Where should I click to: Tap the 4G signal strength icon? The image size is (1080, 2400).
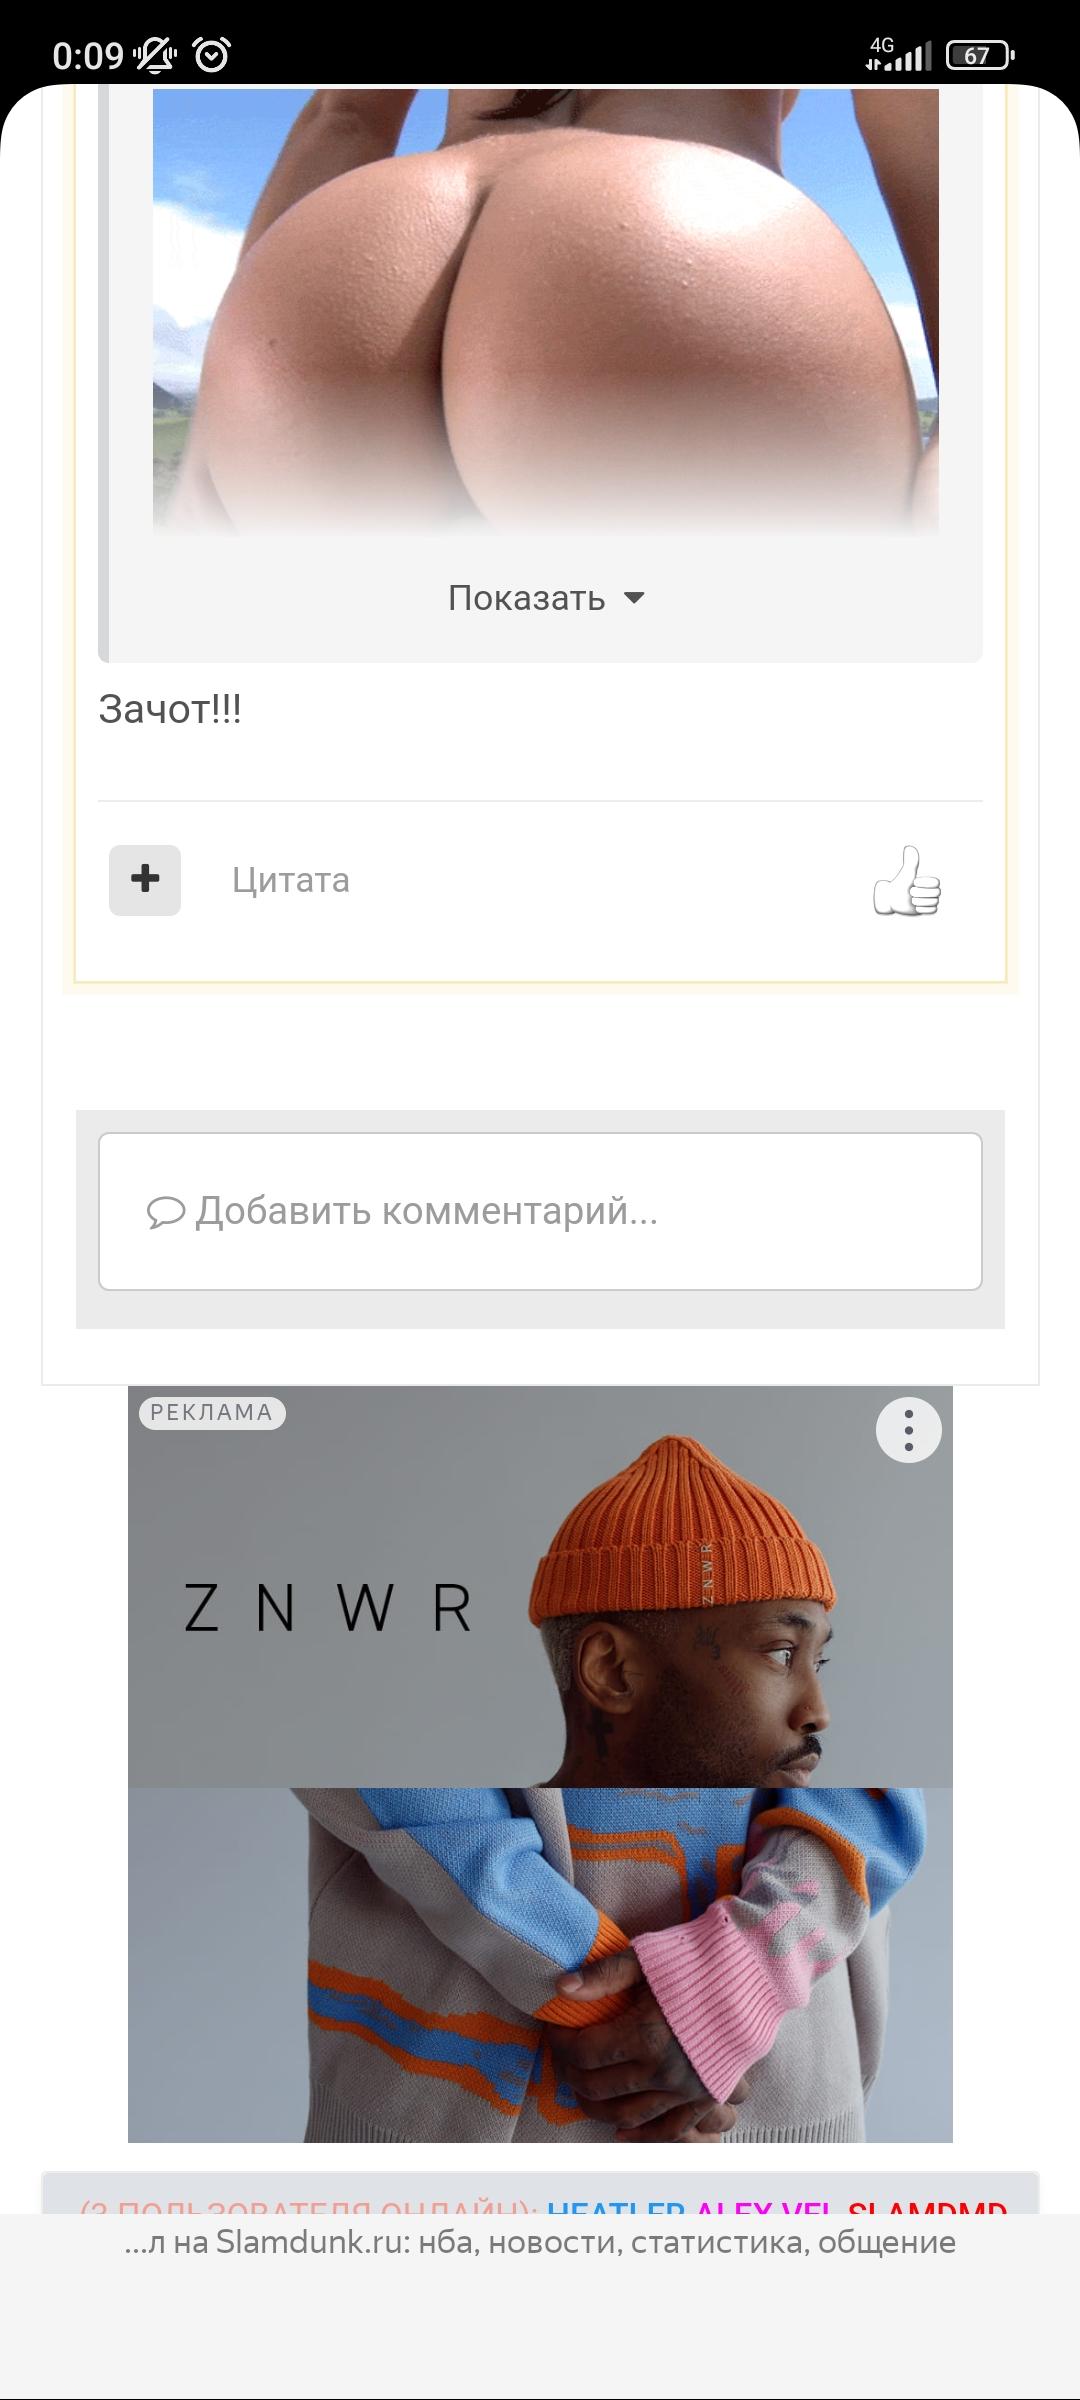[x=898, y=54]
